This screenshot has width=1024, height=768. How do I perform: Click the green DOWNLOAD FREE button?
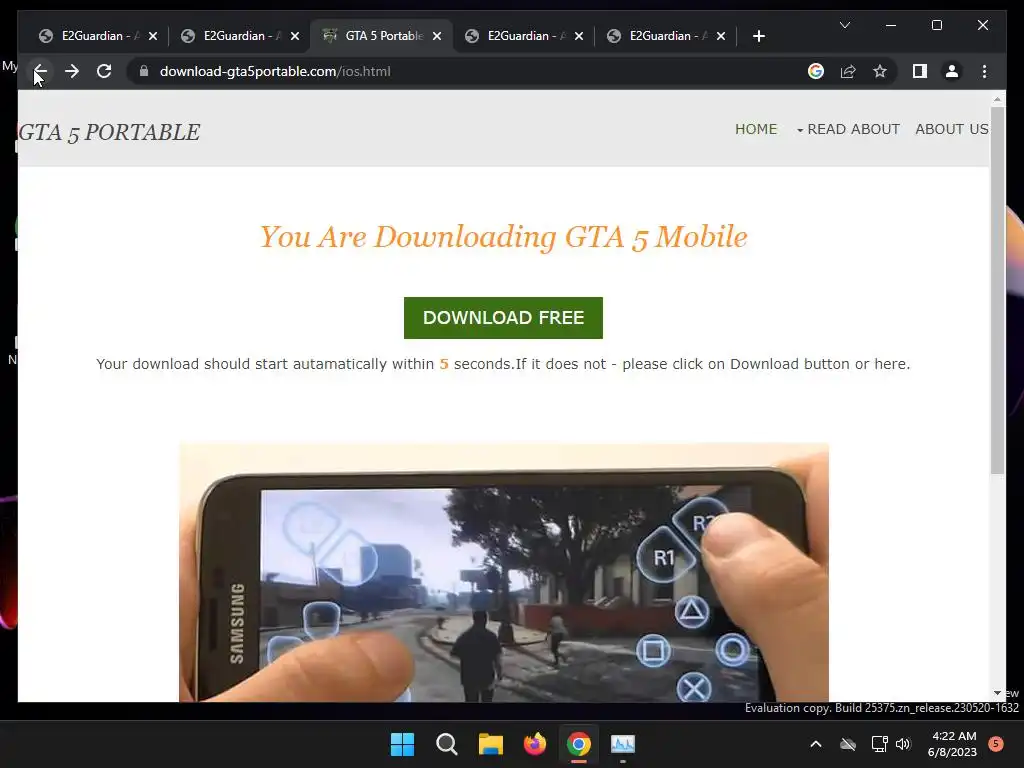click(503, 317)
